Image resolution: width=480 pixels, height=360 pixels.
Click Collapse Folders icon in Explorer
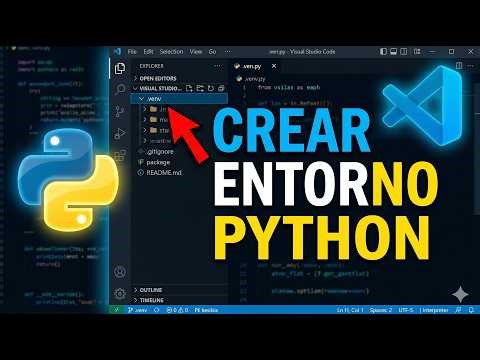221,88
